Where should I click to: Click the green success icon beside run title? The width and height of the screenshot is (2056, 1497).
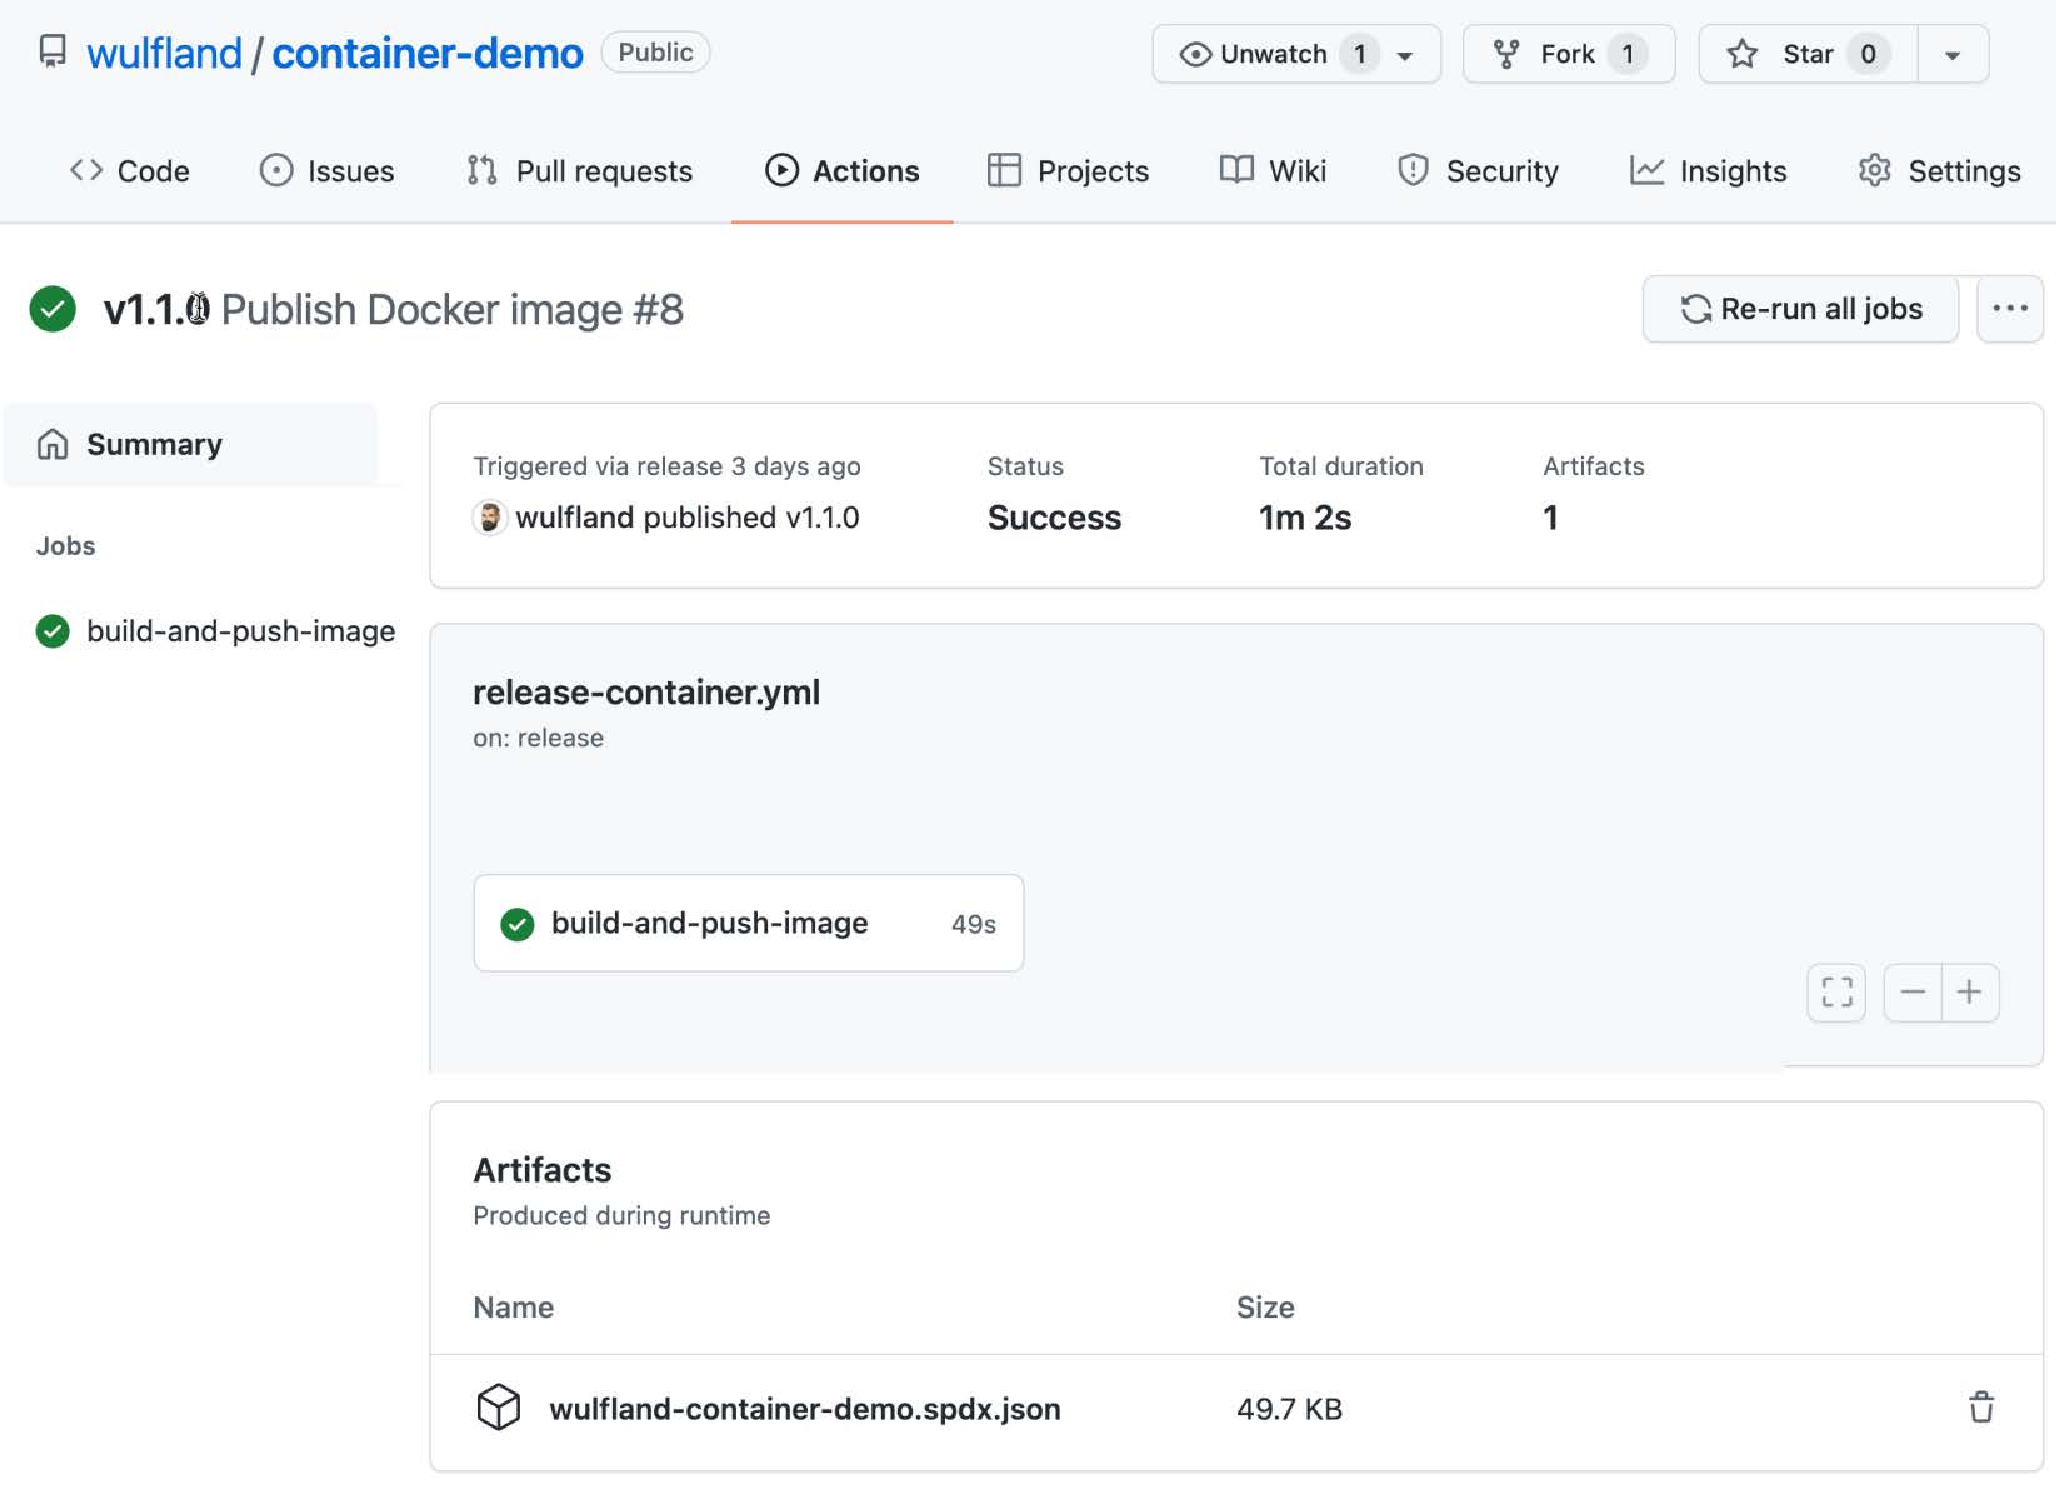point(53,309)
